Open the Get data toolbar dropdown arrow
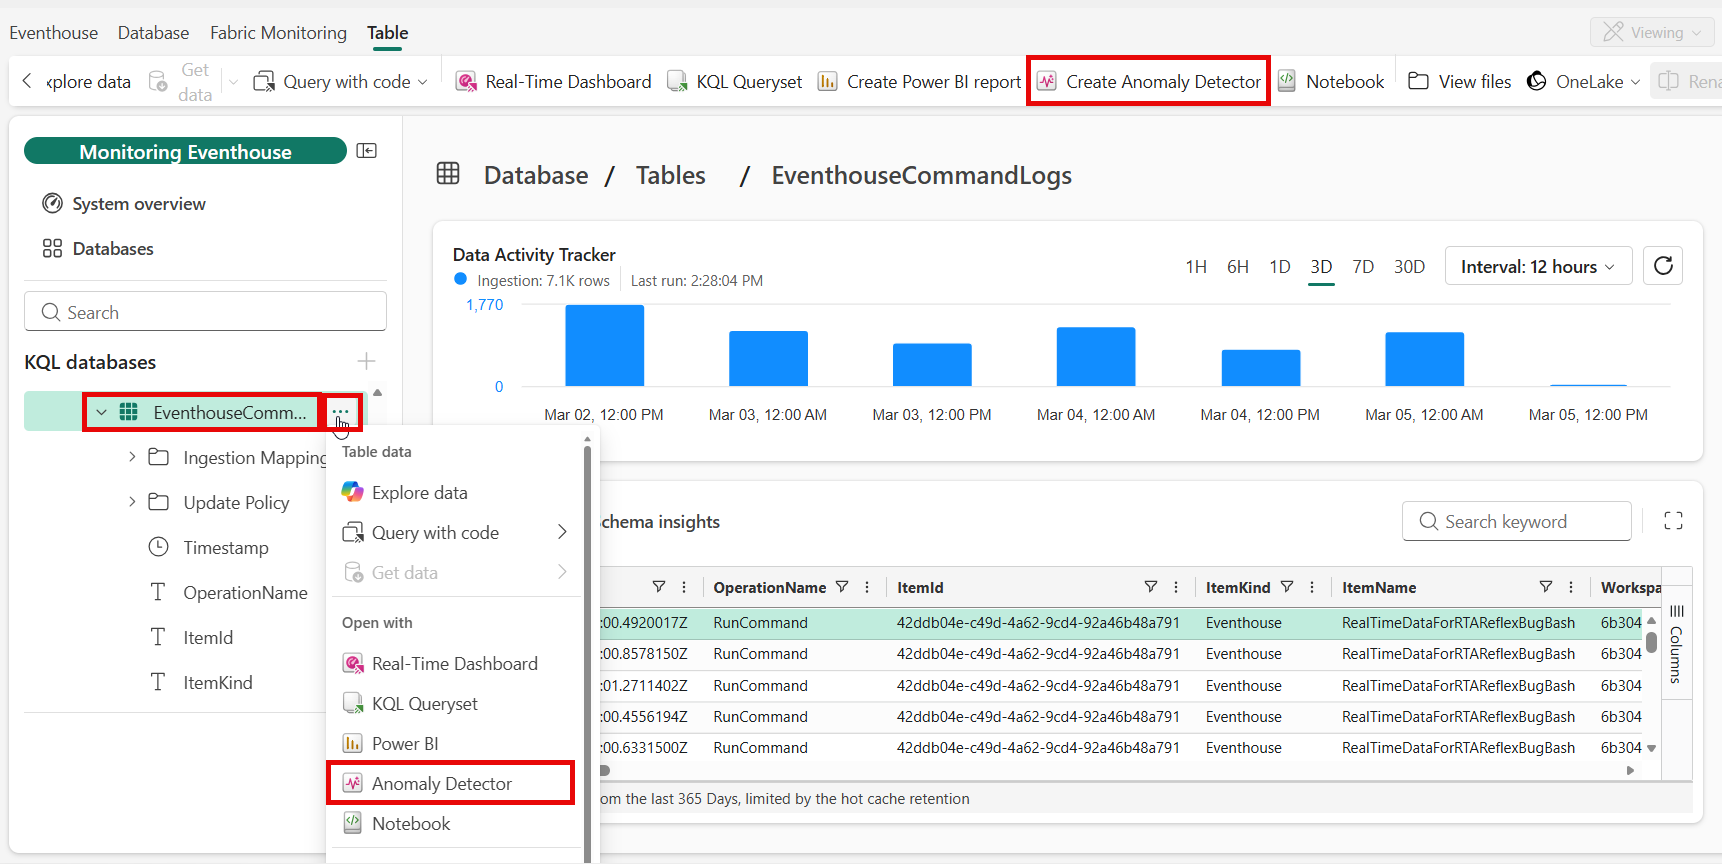 click(233, 82)
